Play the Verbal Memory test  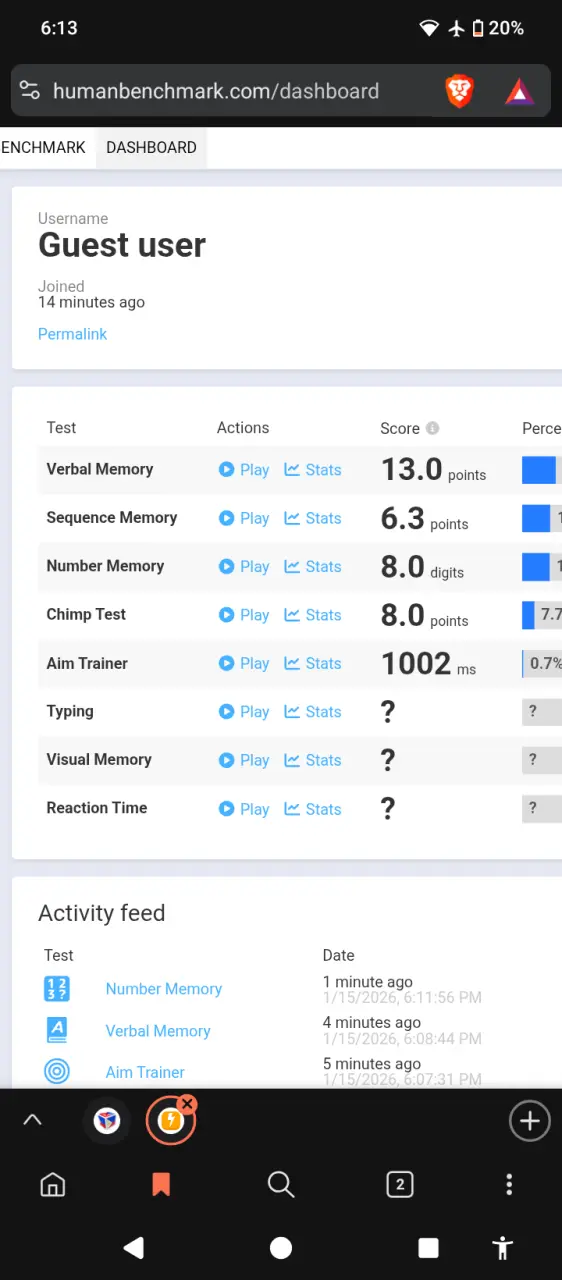(244, 470)
